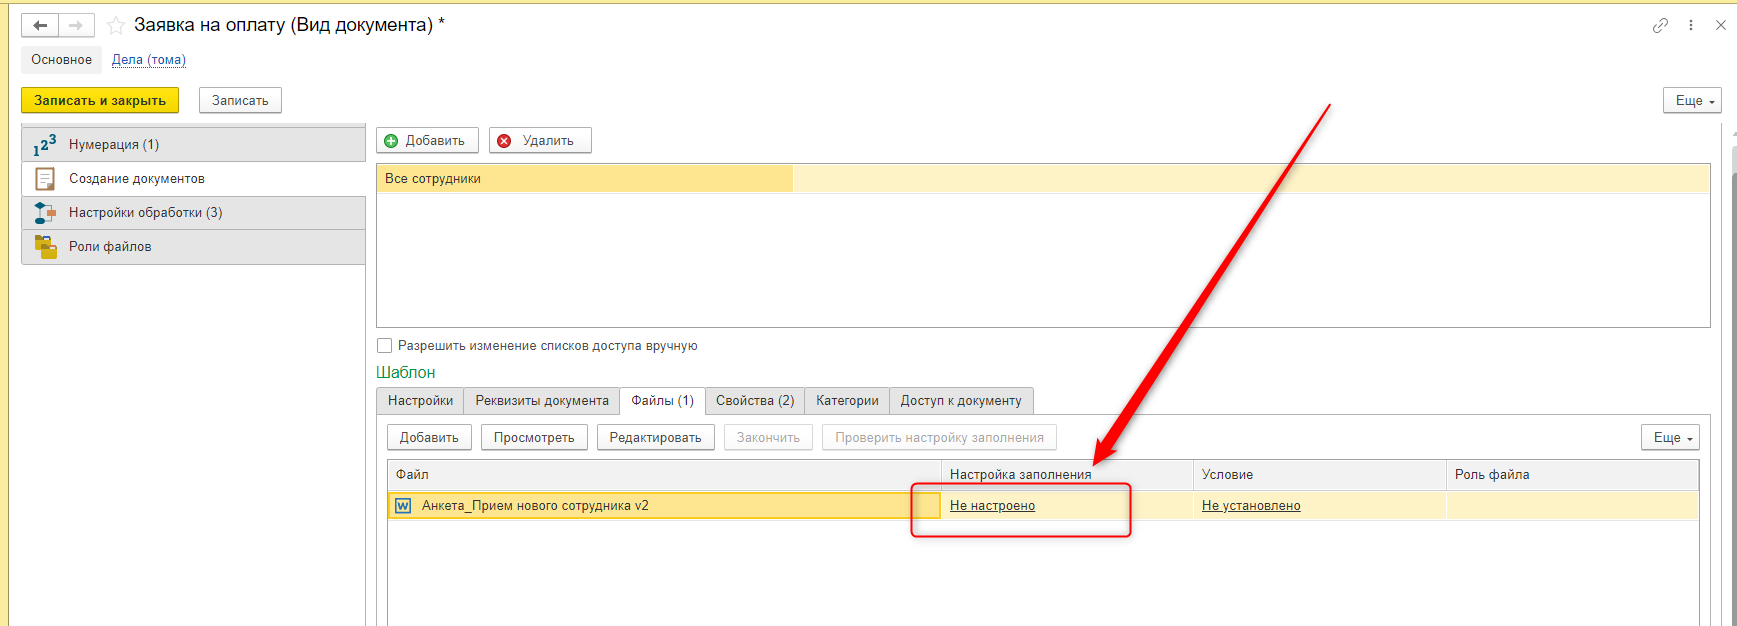
Task: Add document to favorites with star icon
Action: [x=116, y=26]
